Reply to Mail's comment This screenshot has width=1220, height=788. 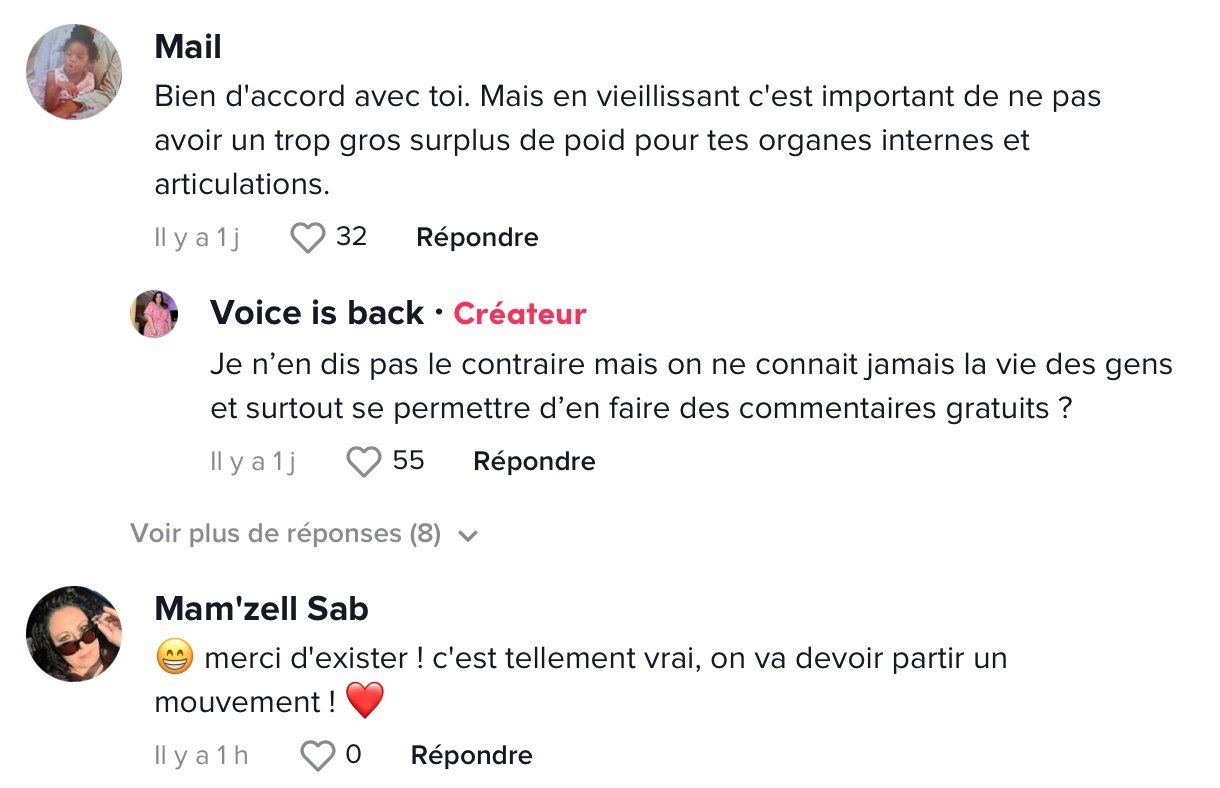[x=477, y=238]
